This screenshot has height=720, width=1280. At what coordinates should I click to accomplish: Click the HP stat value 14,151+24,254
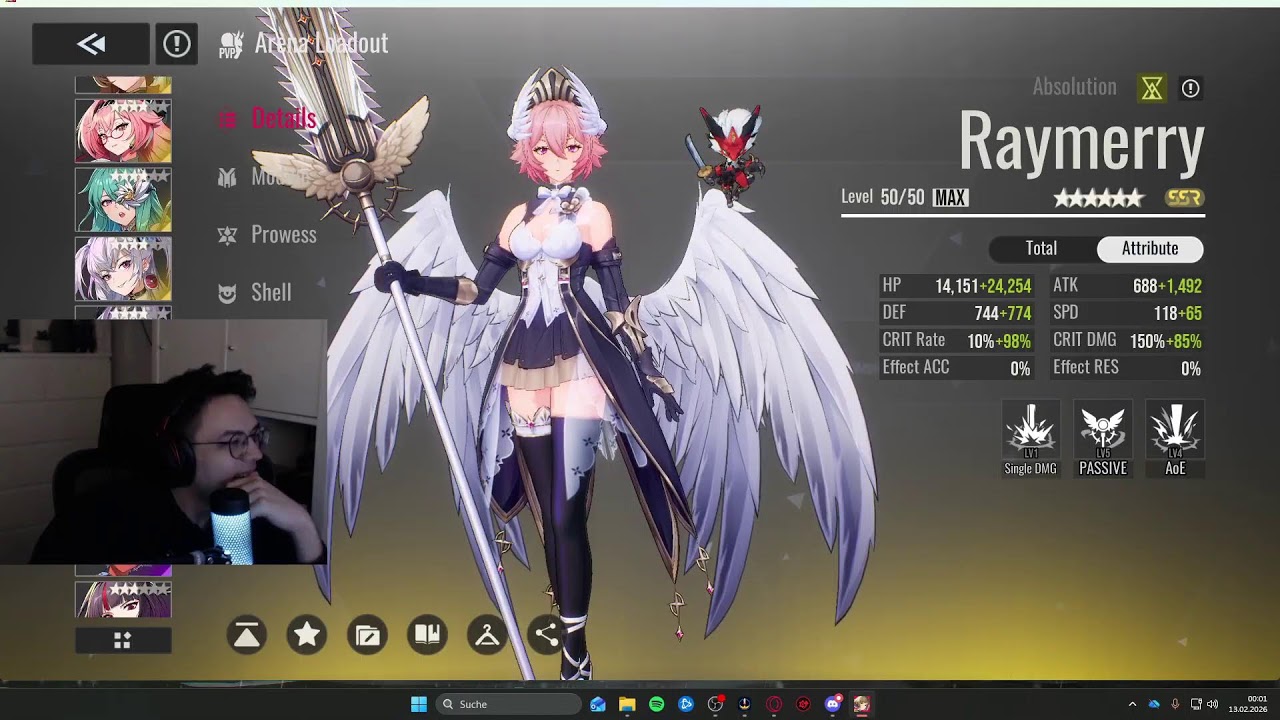983,286
